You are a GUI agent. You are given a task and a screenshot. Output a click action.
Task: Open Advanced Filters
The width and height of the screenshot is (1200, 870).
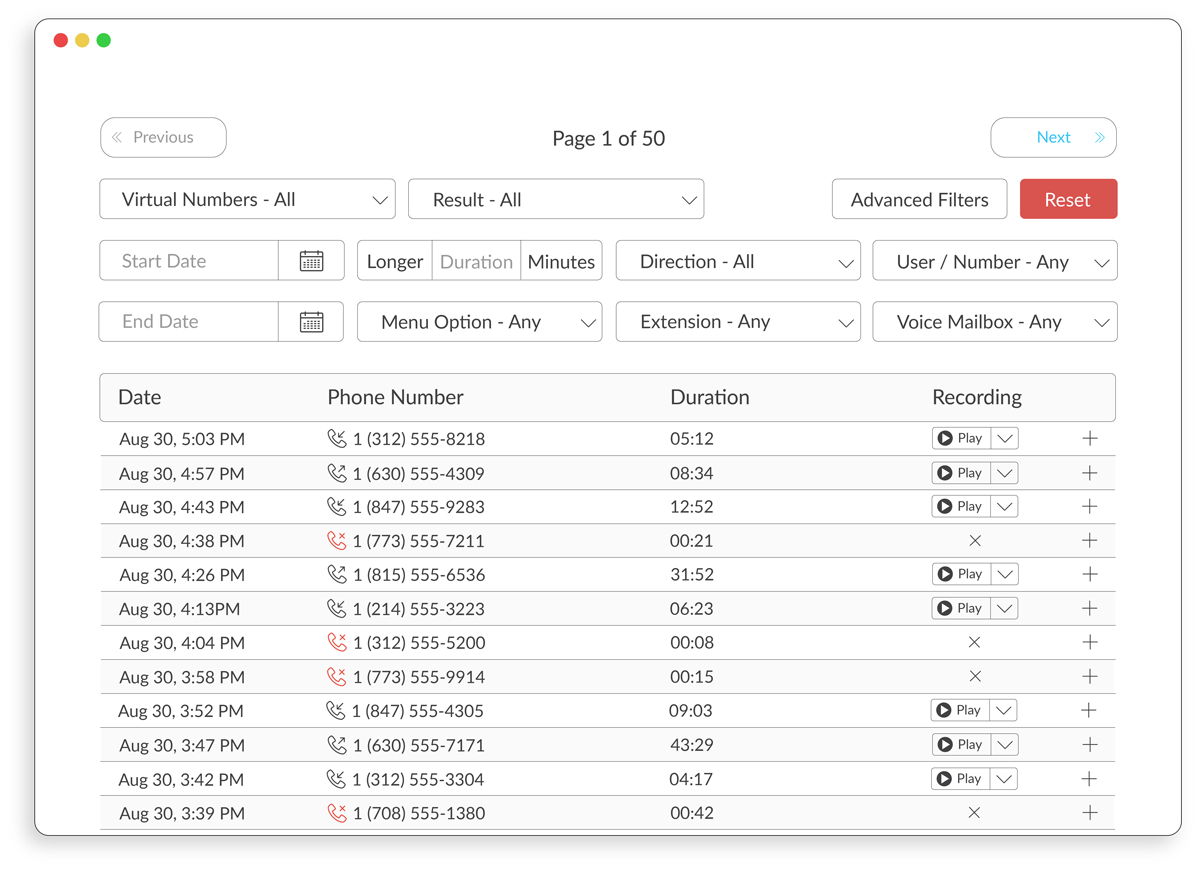[x=919, y=199]
